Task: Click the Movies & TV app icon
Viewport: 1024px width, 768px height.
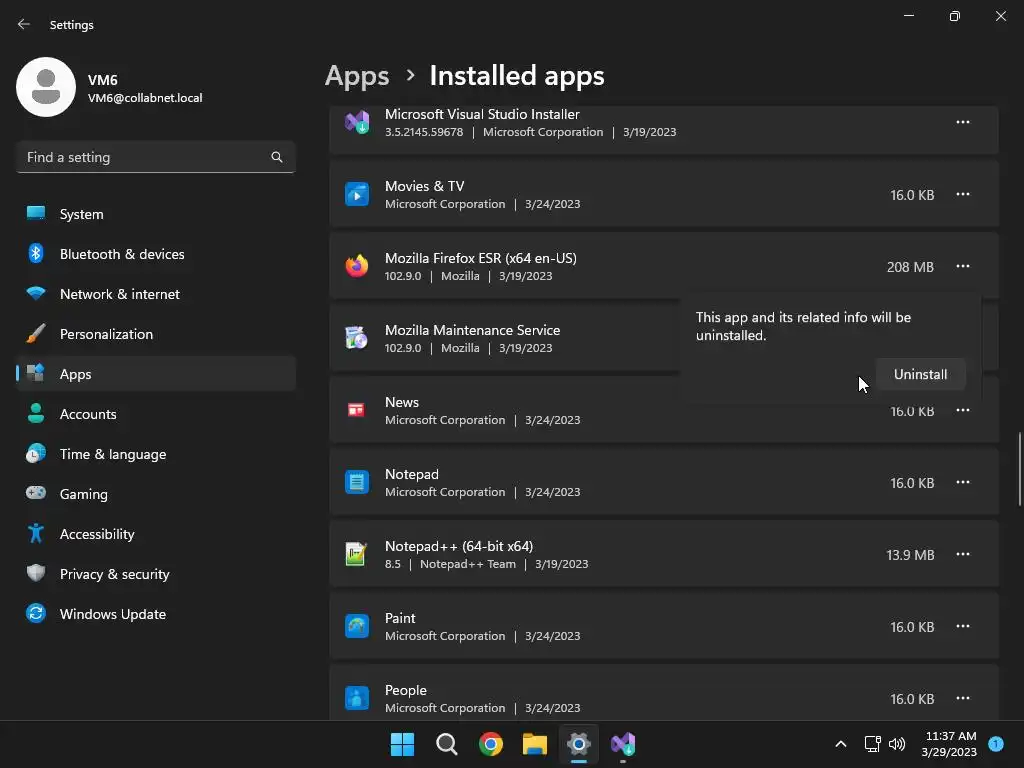Action: point(357,194)
